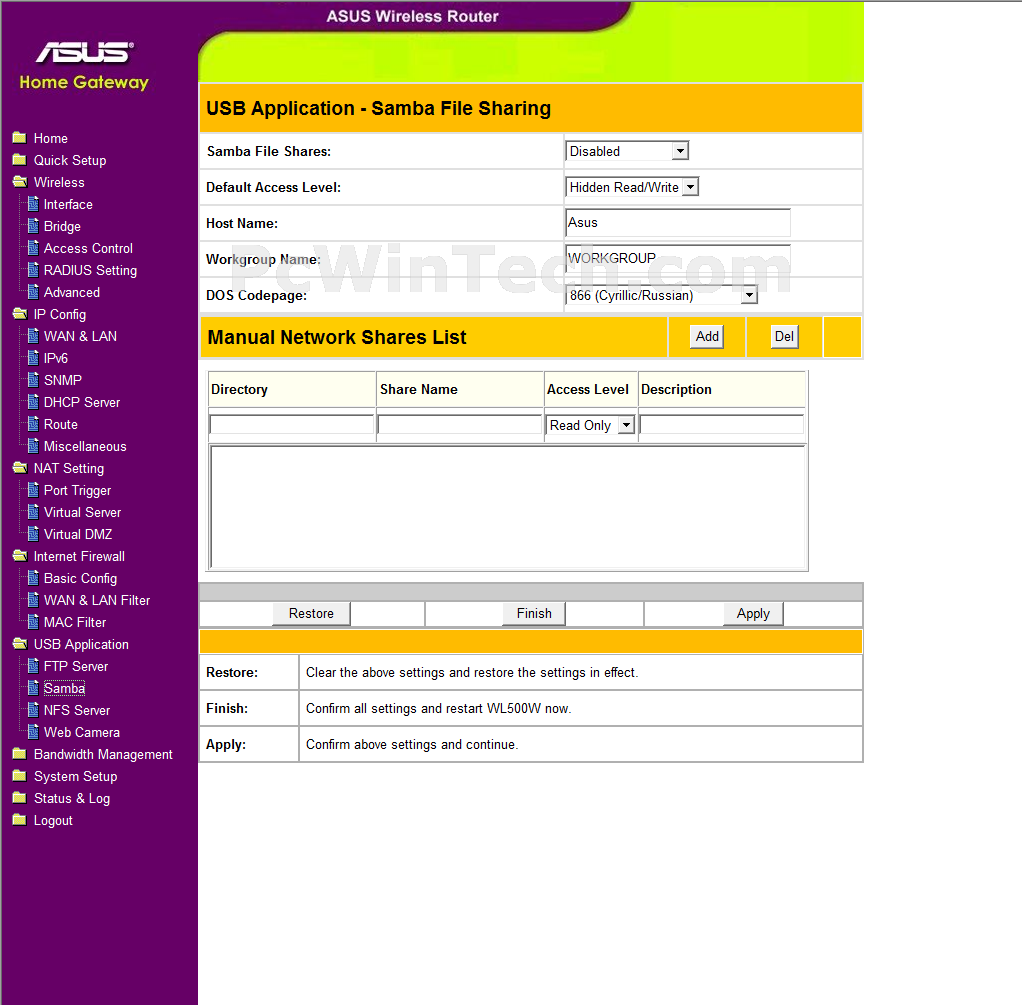Click the Samba page icon
Viewport: 1022px width, 1005px height.
pyautogui.click(x=33, y=688)
